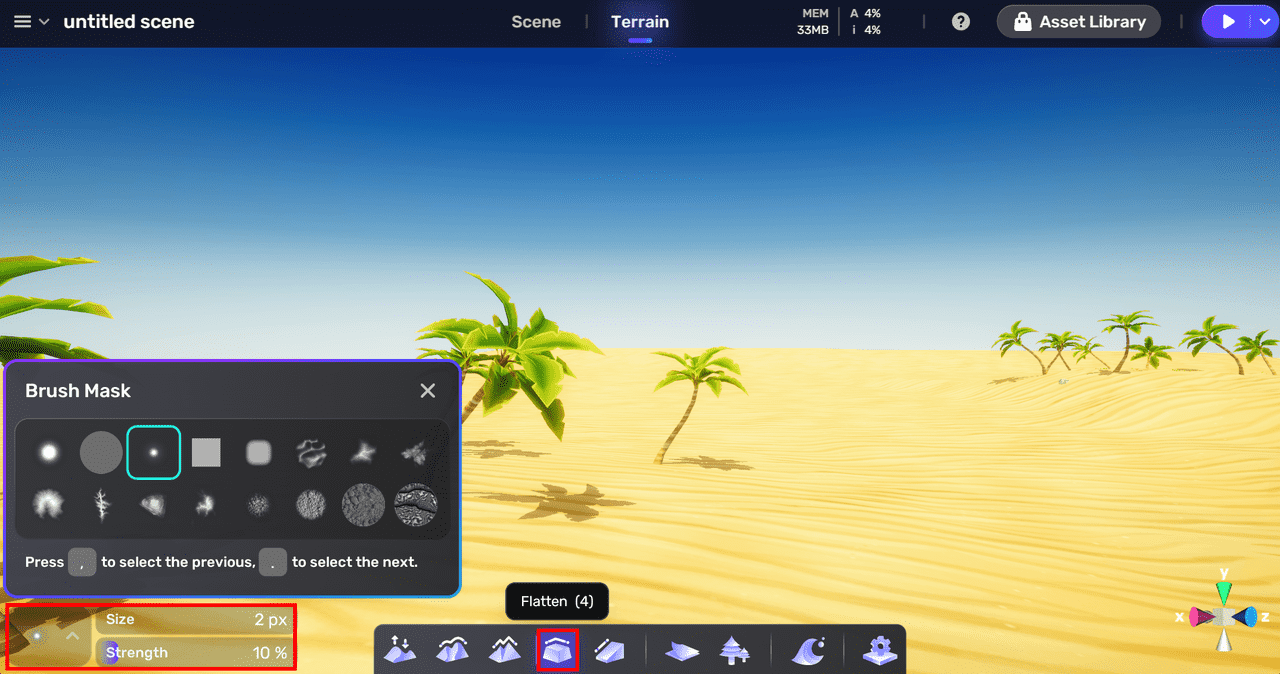This screenshot has width=1280, height=674.
Task: Select the slope ramp terrain tool
Action: [609, 650]
